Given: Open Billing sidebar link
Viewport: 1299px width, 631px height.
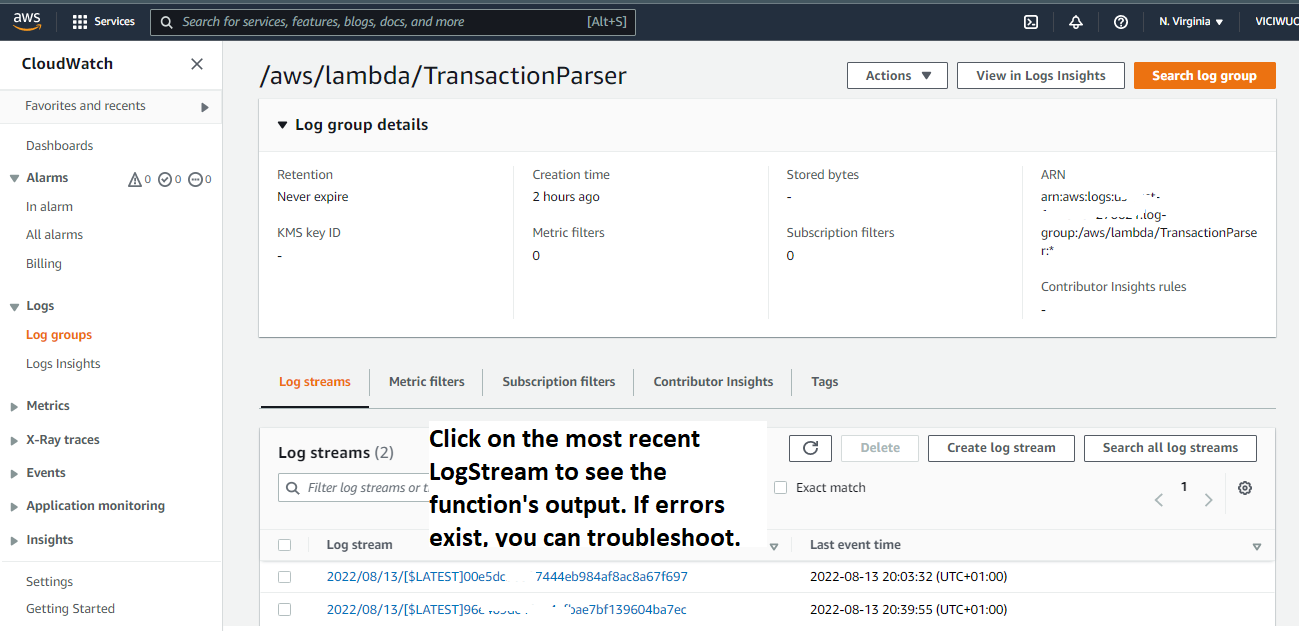Looking at the screenshot, I should click(x=44, y=264).
